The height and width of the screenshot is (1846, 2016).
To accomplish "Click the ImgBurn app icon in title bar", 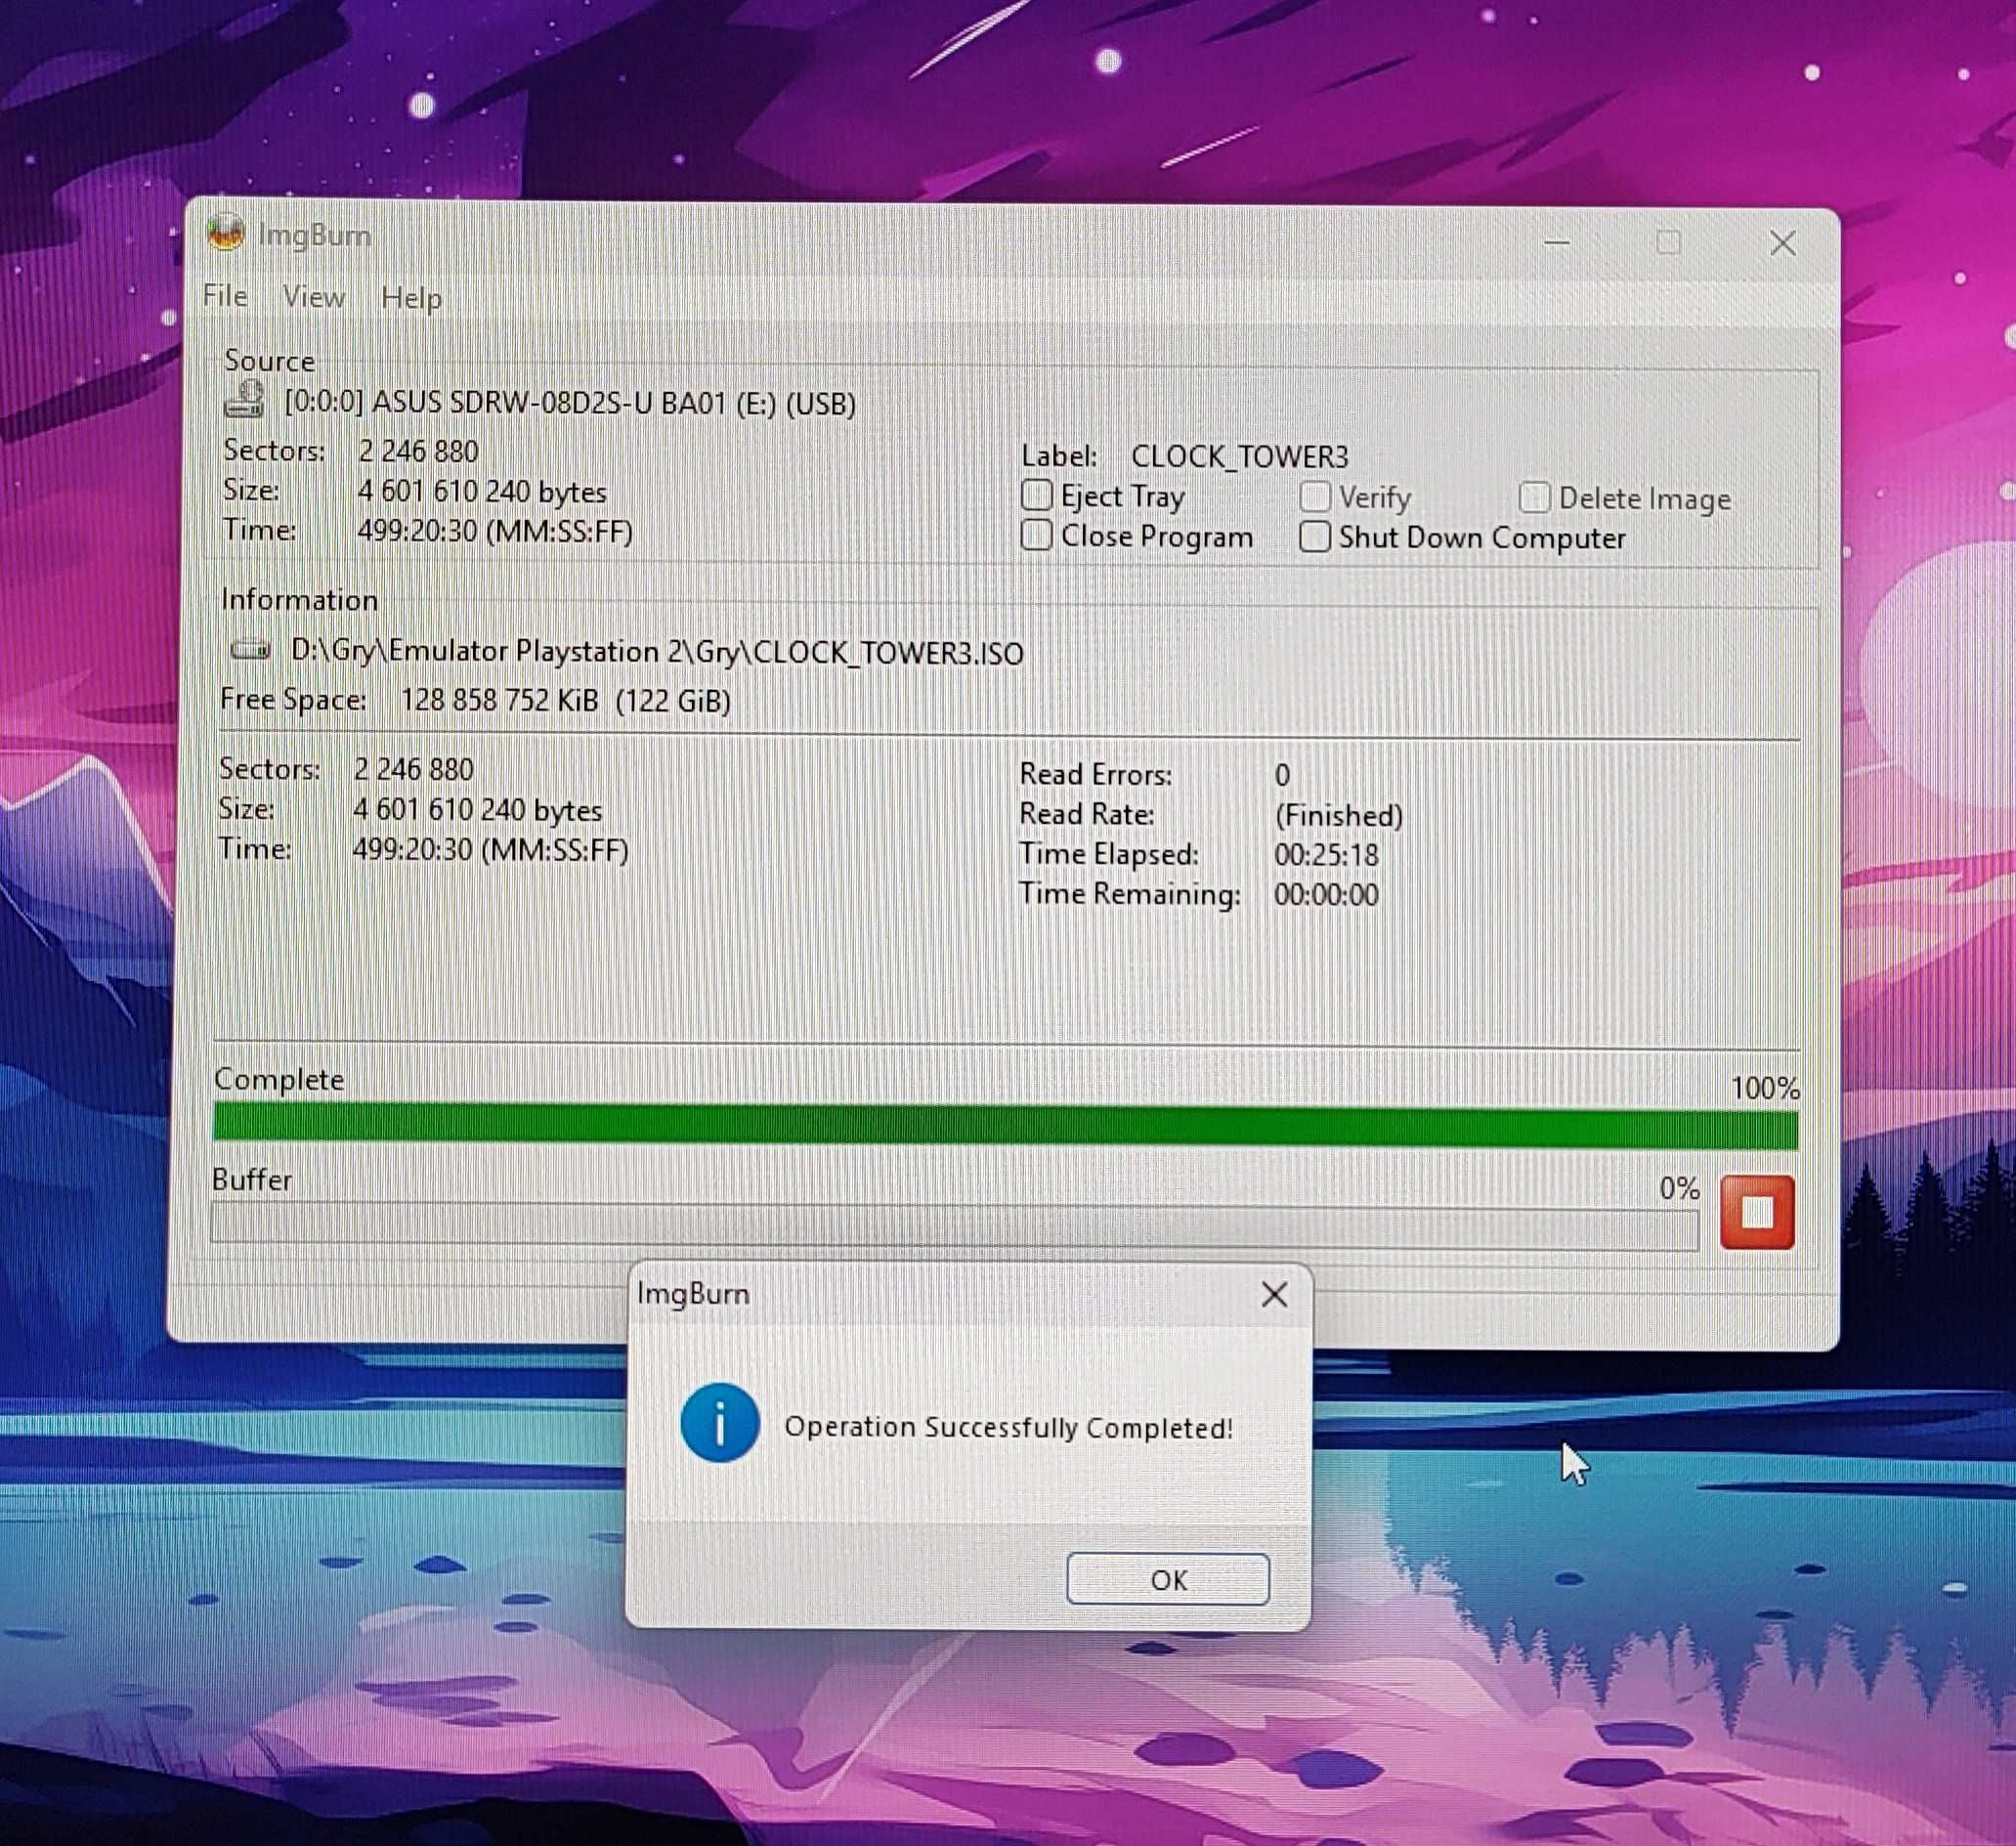I will pos(226,233).
